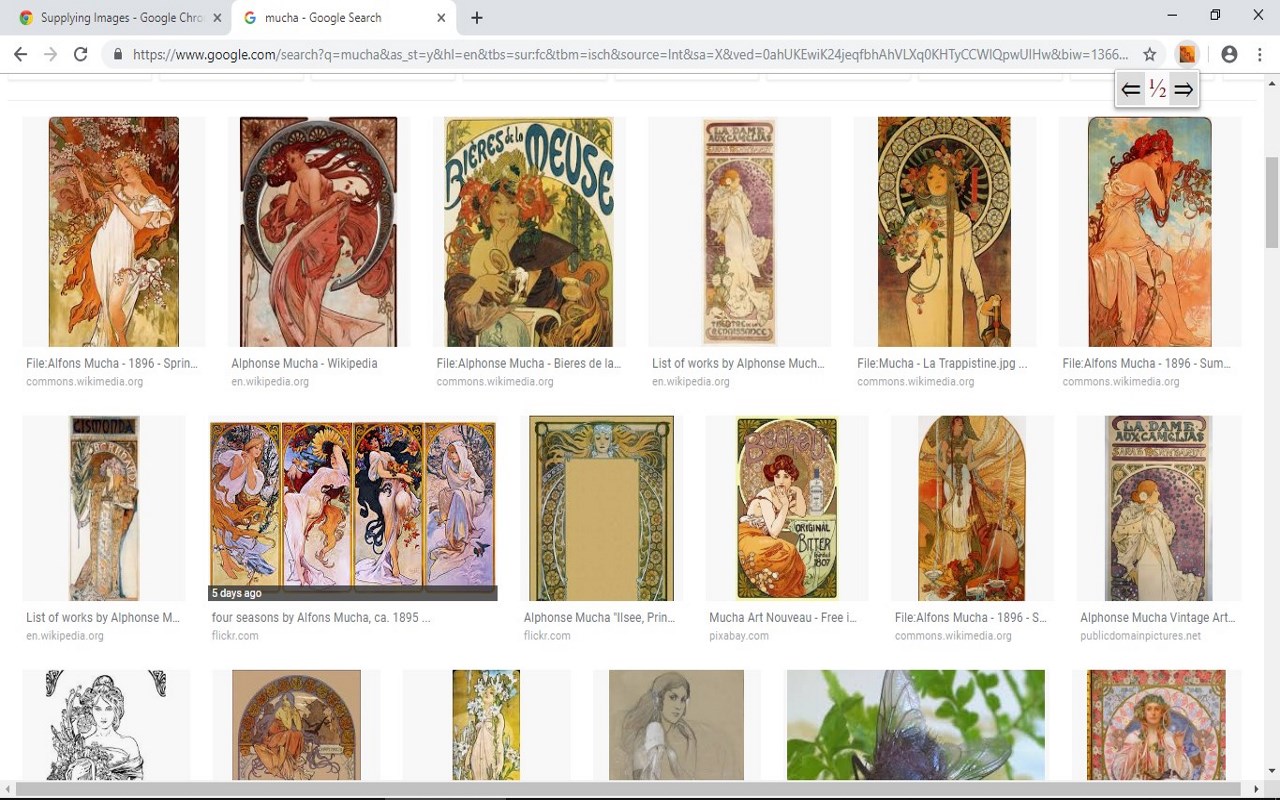The height and width of the screenshot is (800, 1280).
Task: Click 'Alphonse Mucha Vintage Art...' title
Action: click(x=1157, y=618)
